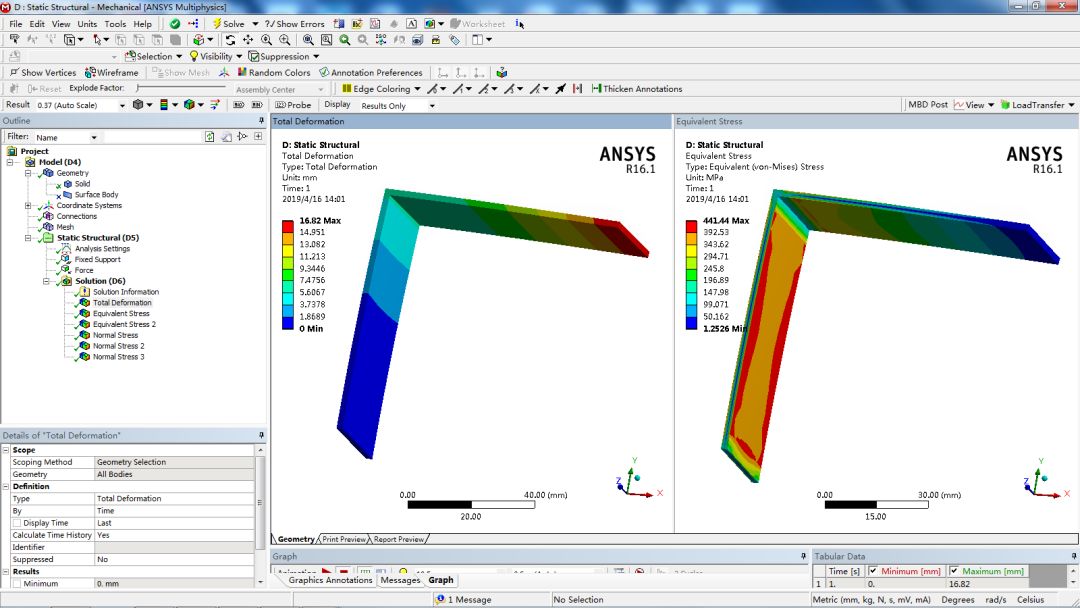Click the red swatch in deformation legend

(288, 226)
